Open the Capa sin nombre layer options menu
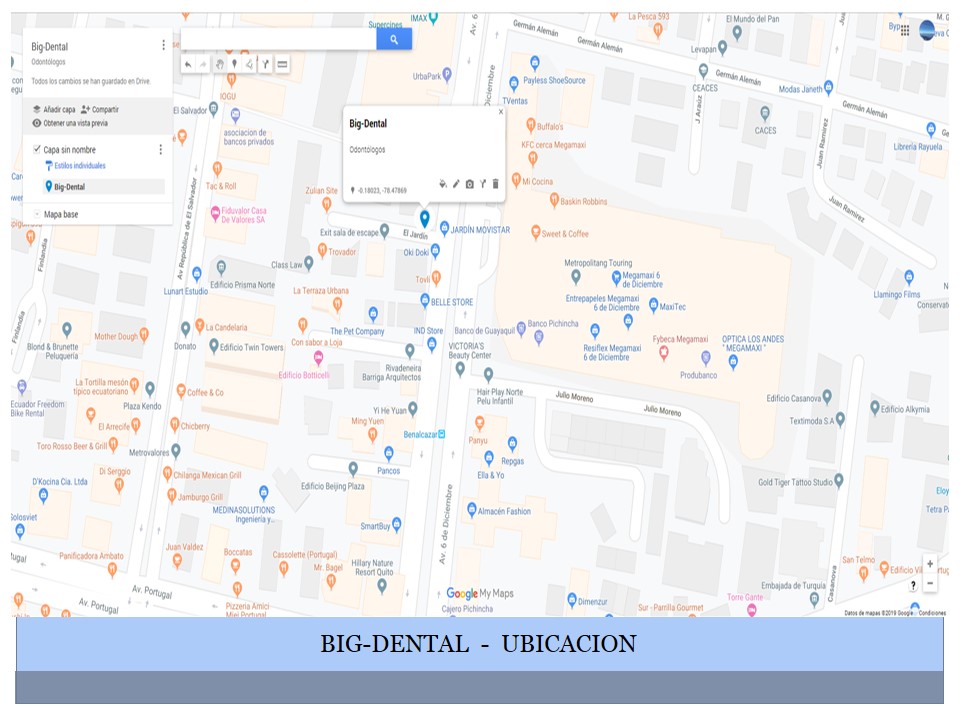This screenshot has width=960, height=720. [160, 149]
